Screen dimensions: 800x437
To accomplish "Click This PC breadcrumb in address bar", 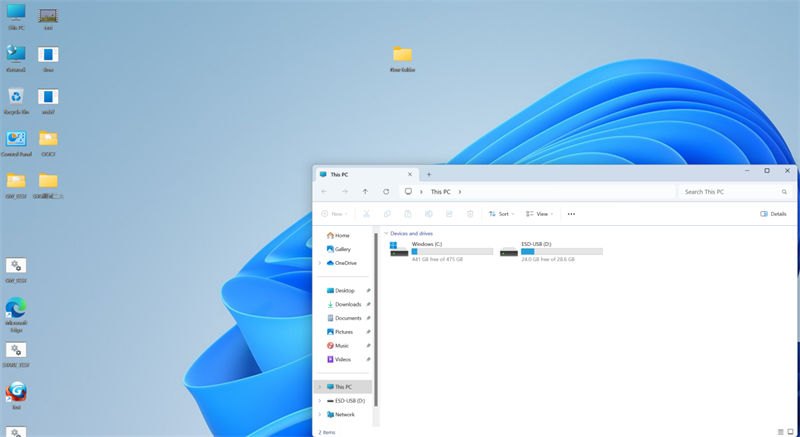I will point(440,192).
